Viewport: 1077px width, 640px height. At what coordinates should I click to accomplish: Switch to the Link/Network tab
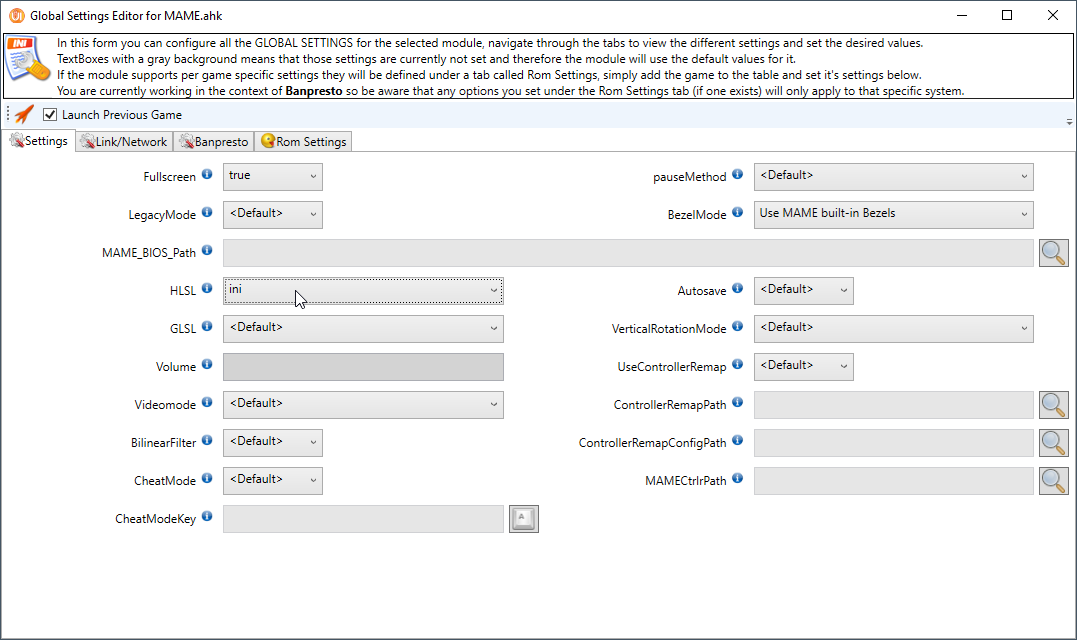click(123, 142)
